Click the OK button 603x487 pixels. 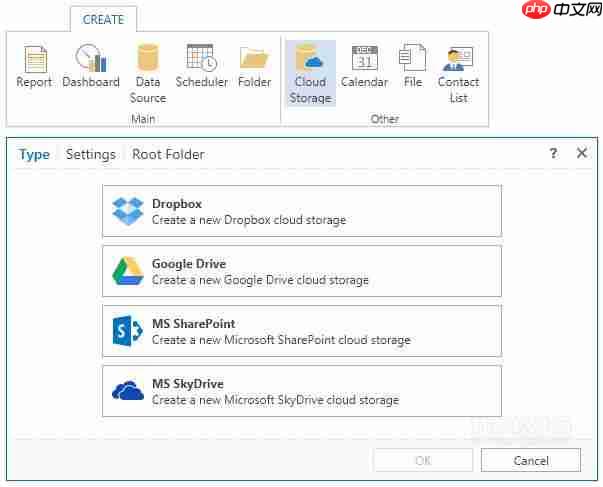click(x=423, y=460)
